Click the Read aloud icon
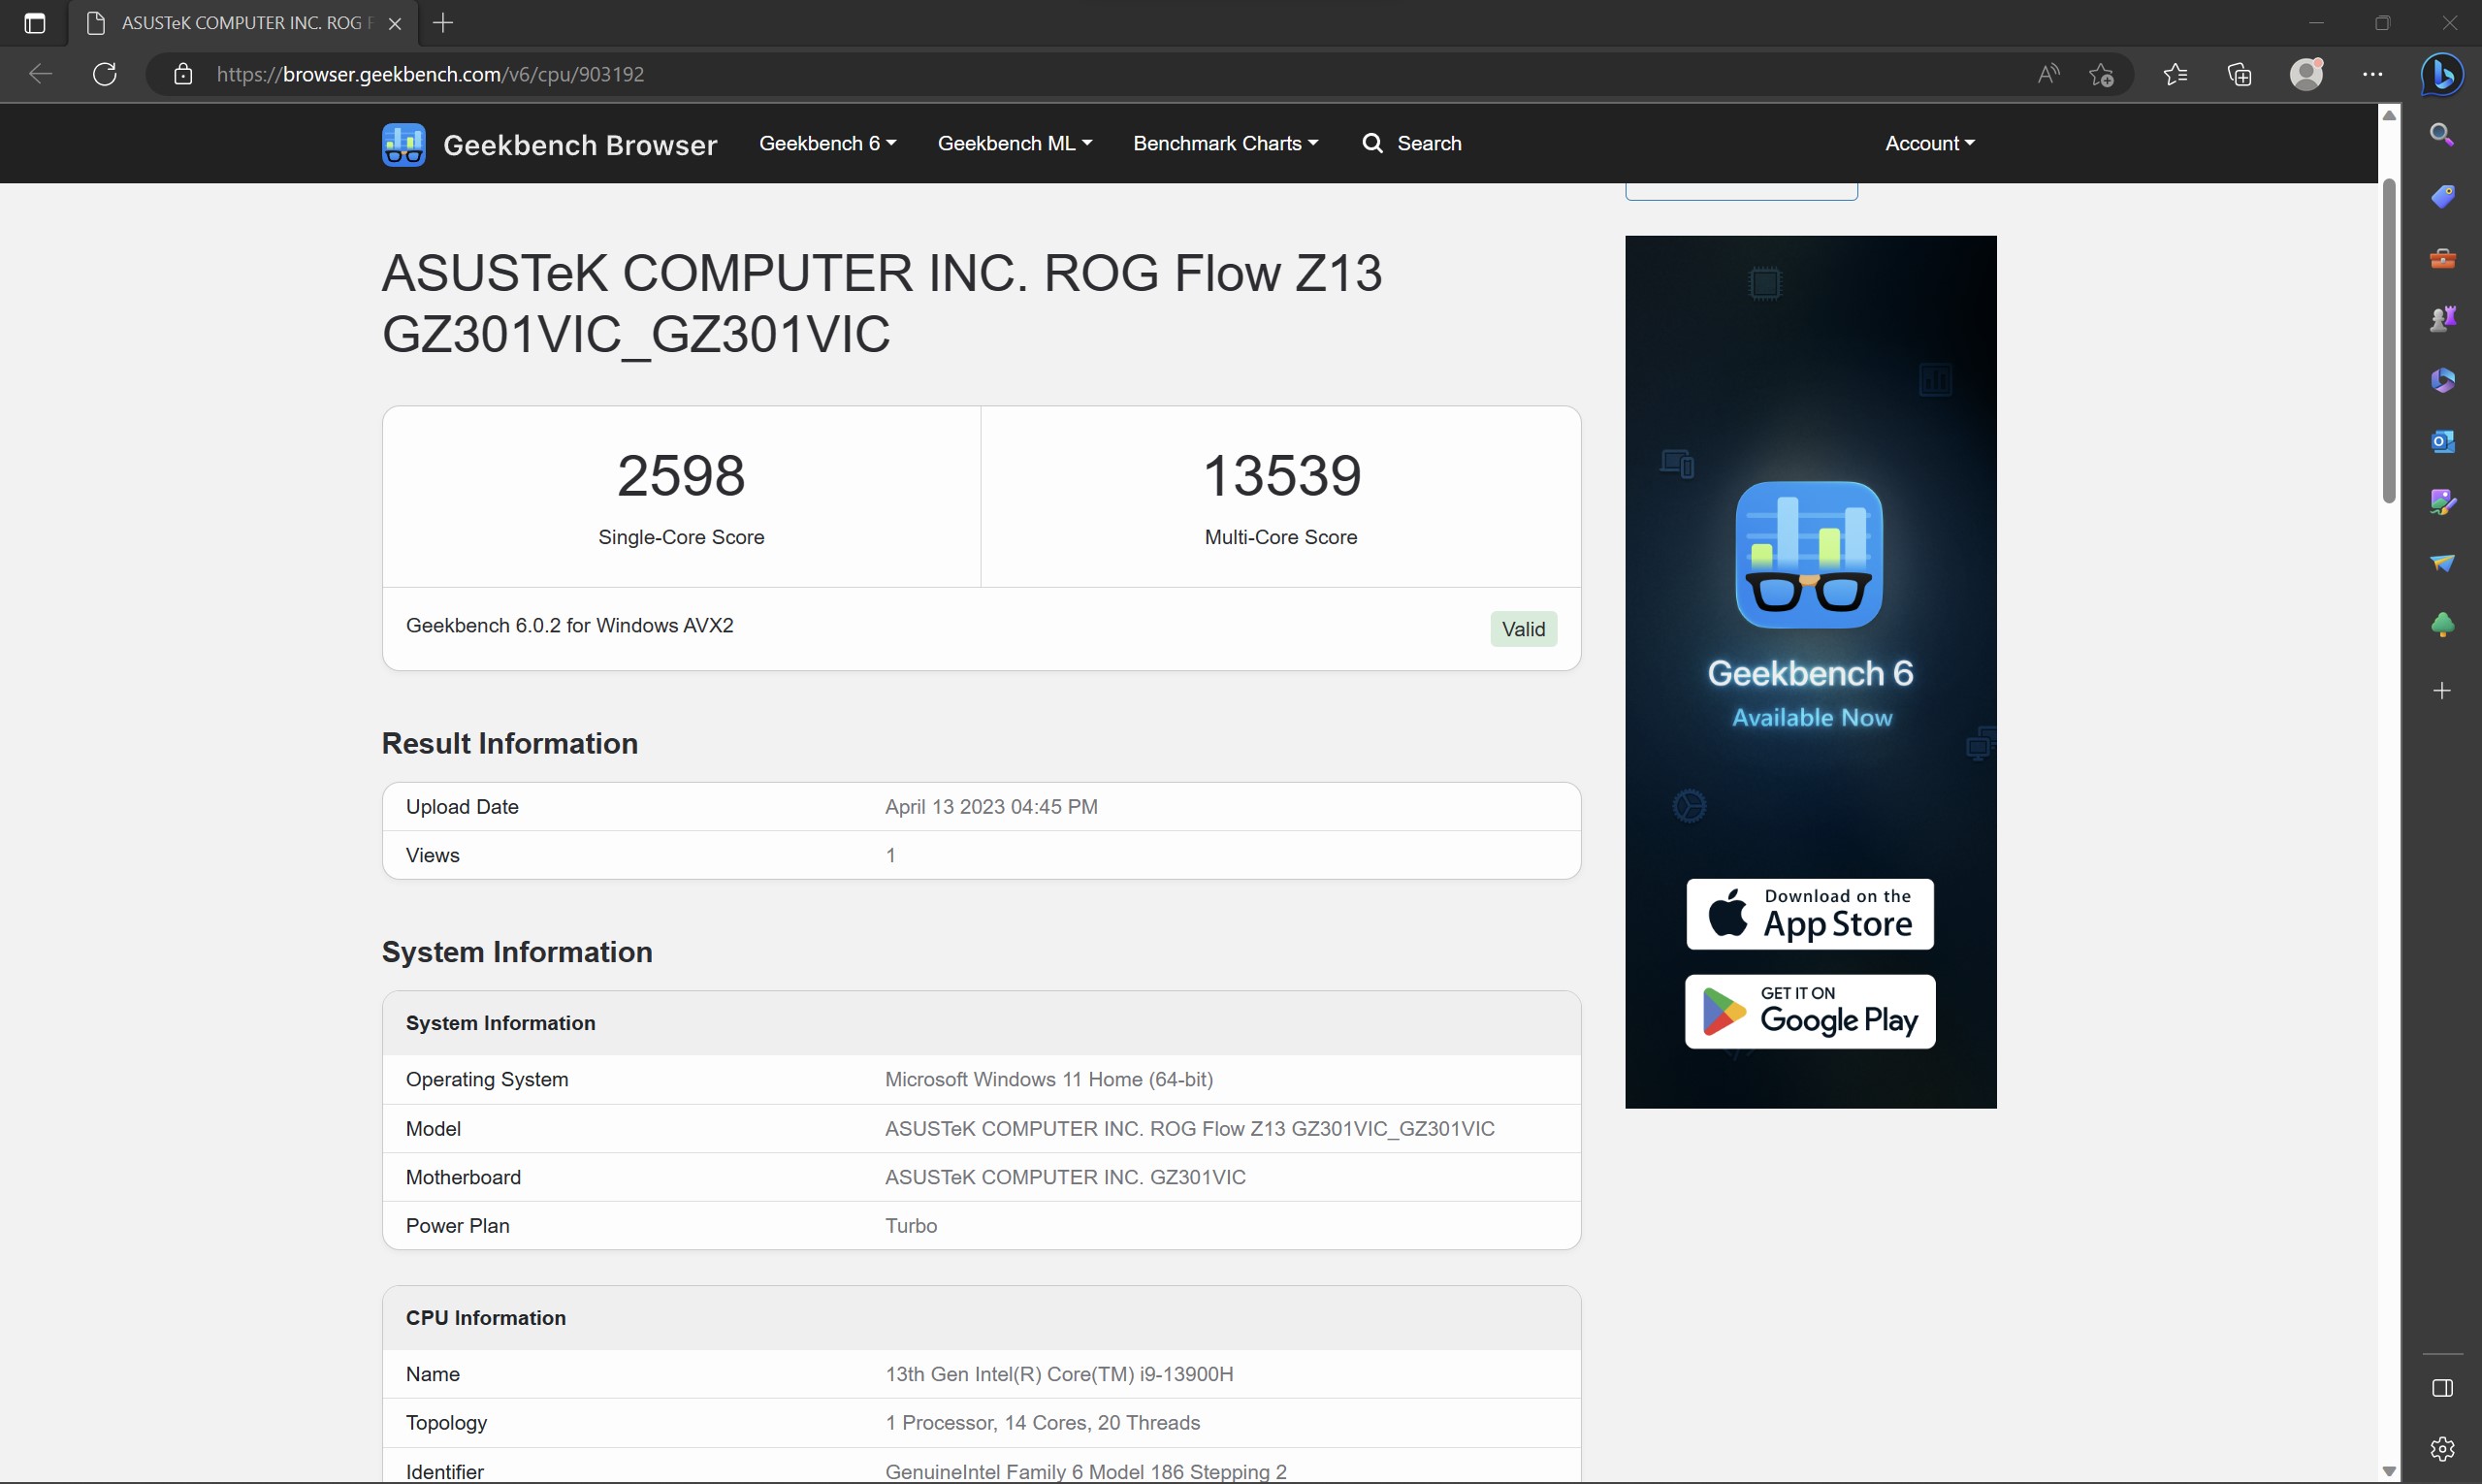 coord(2047,75)
